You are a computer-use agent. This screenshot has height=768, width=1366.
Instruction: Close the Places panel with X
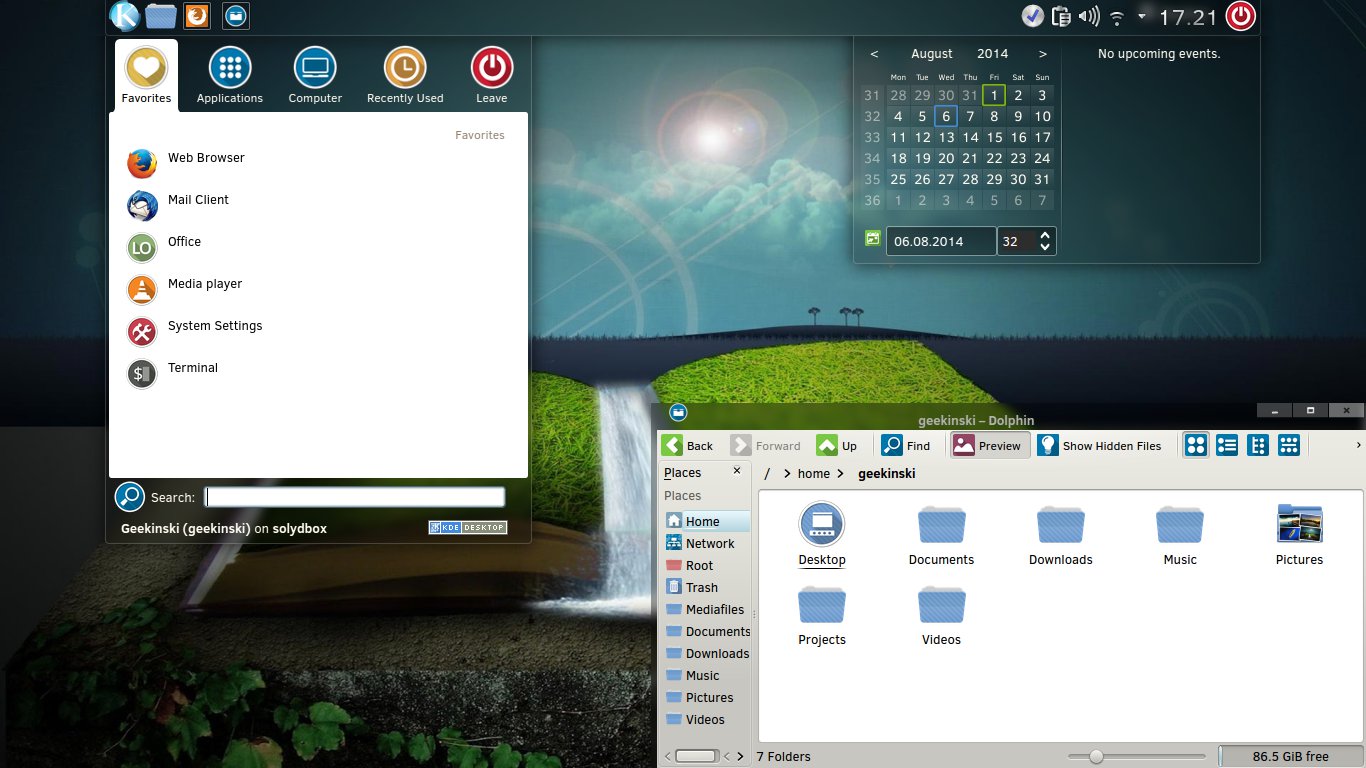pos(737,471)
